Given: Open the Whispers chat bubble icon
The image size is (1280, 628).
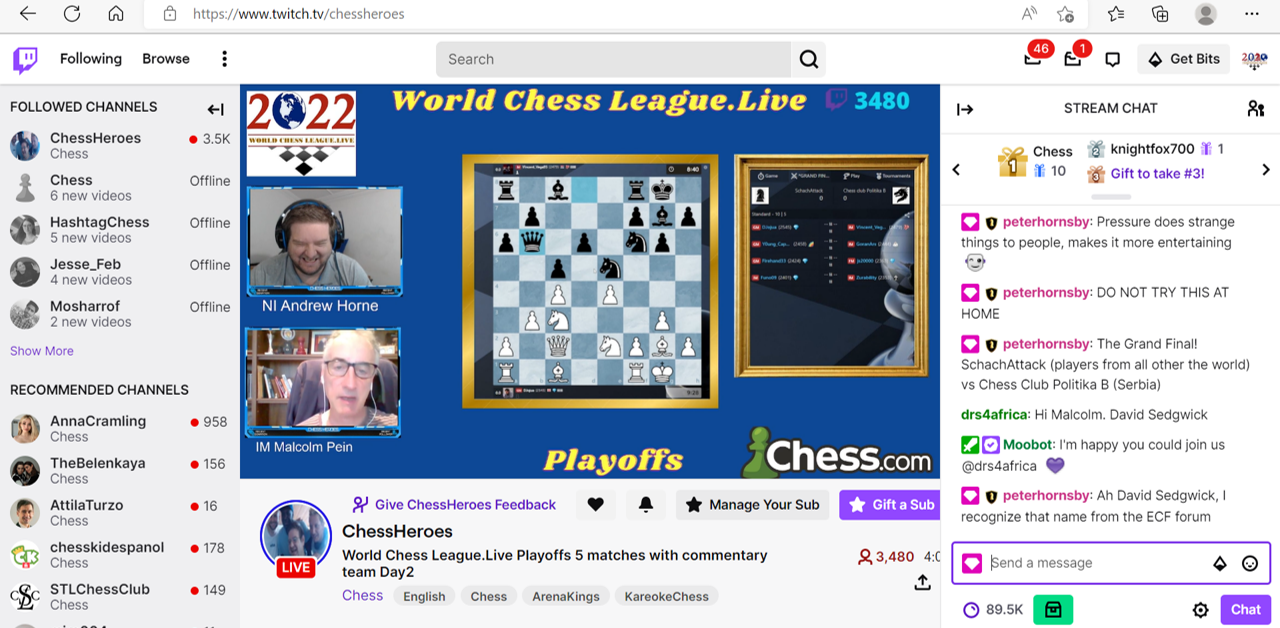Looking at the screenshot, I should (x=1112, y=59).
